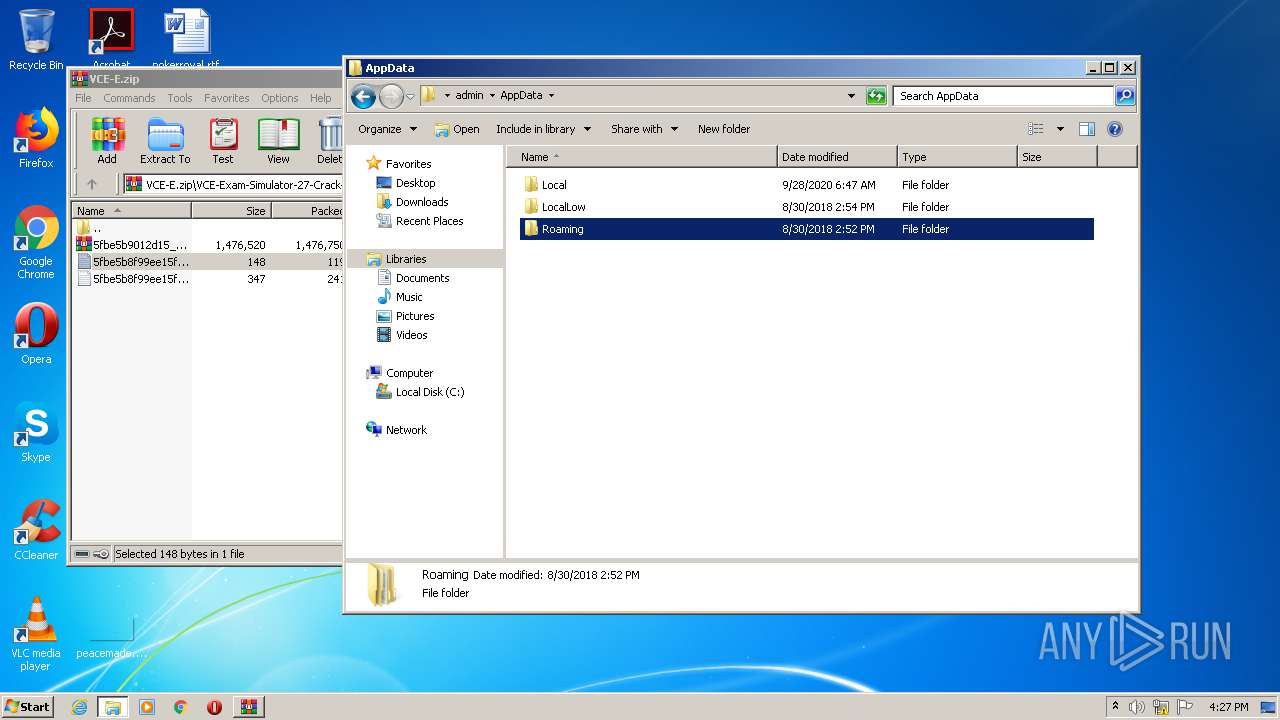Click the Search AppData input field

pos(1002,96)
